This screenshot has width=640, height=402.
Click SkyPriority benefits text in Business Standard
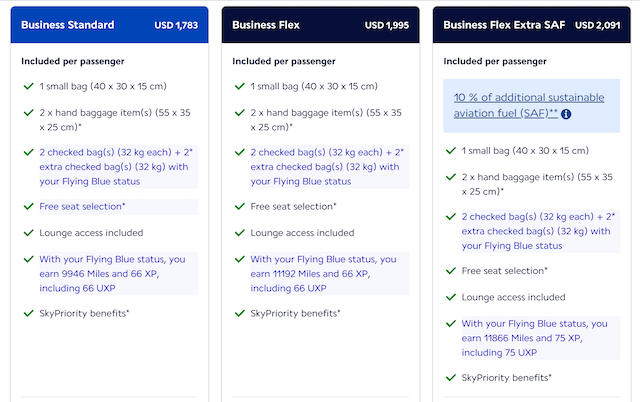[88, 313]
